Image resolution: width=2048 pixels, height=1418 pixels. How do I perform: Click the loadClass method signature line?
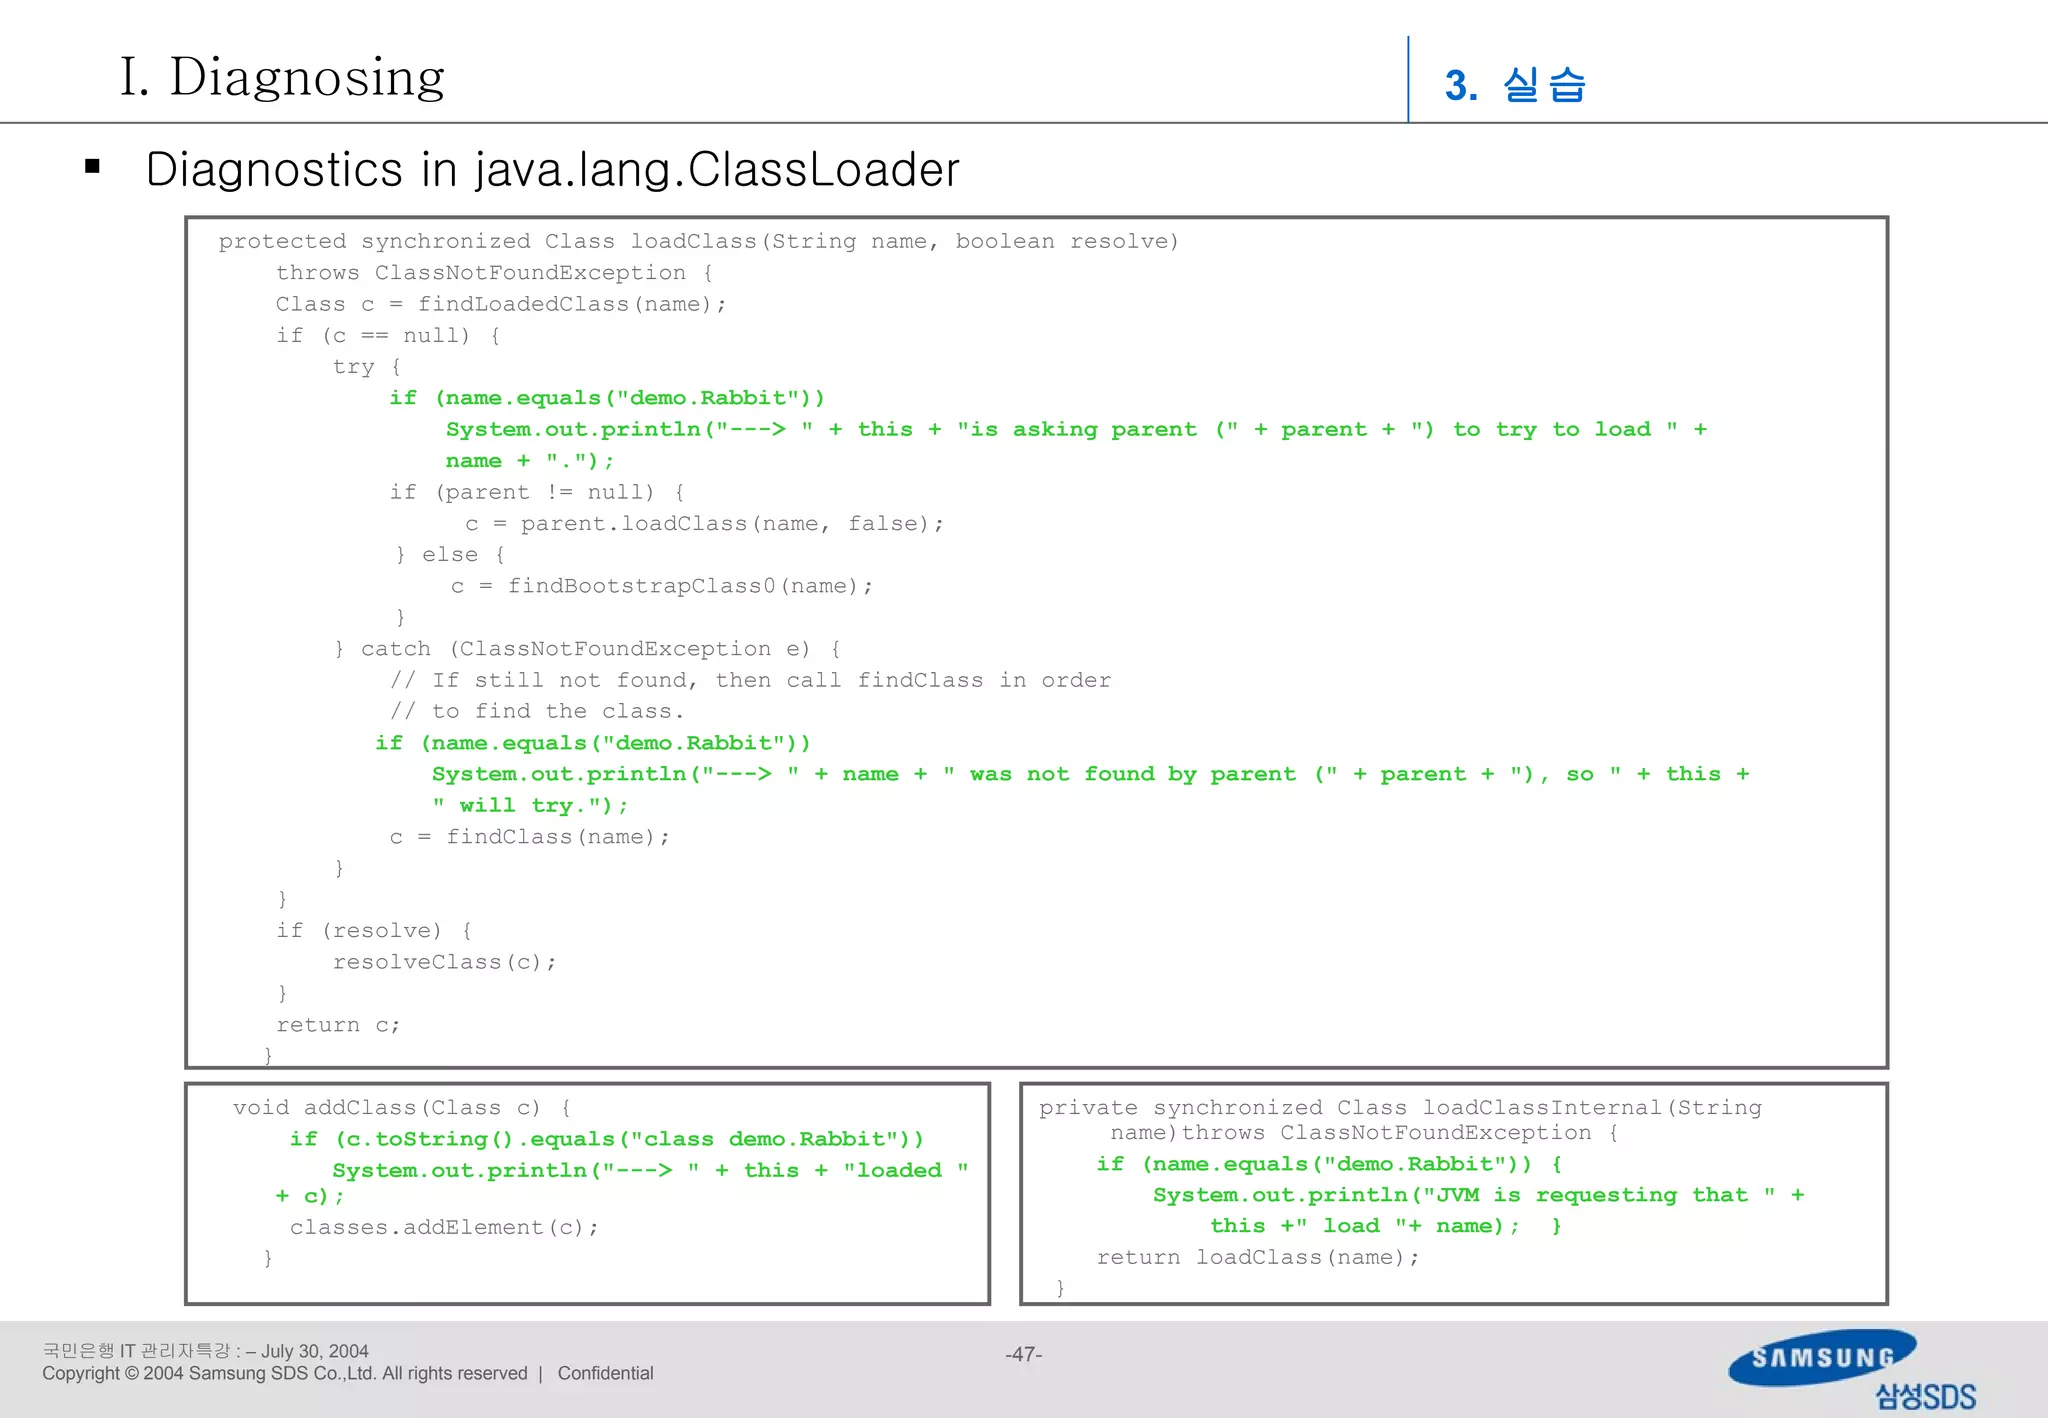[698, 241]
